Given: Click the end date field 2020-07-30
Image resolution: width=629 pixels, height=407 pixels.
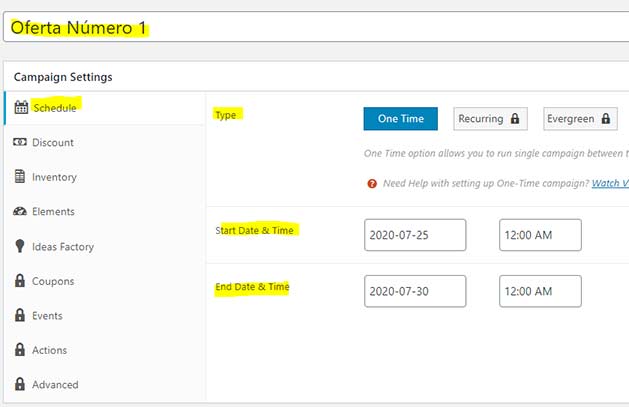Looking at the screenshot, I should click(415, 291).
